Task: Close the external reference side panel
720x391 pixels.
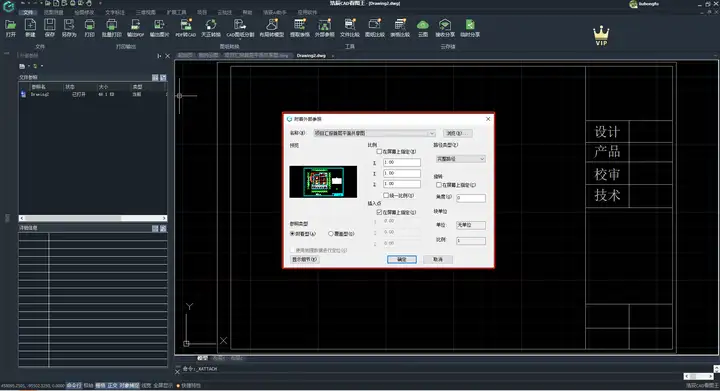Action: [168, 56]
